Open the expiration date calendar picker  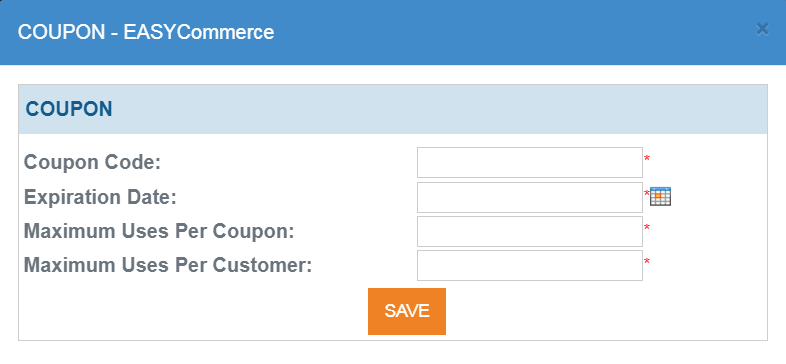[660, 196]
